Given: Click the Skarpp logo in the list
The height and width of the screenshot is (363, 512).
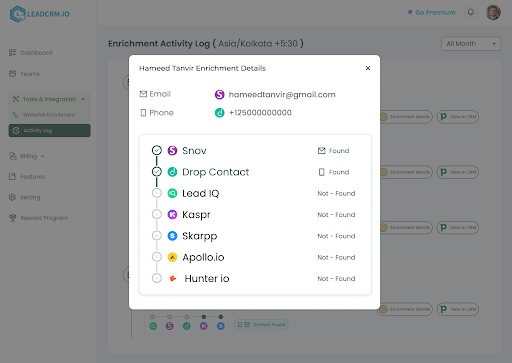Looking at the screenshot, I should pos(172,236).
